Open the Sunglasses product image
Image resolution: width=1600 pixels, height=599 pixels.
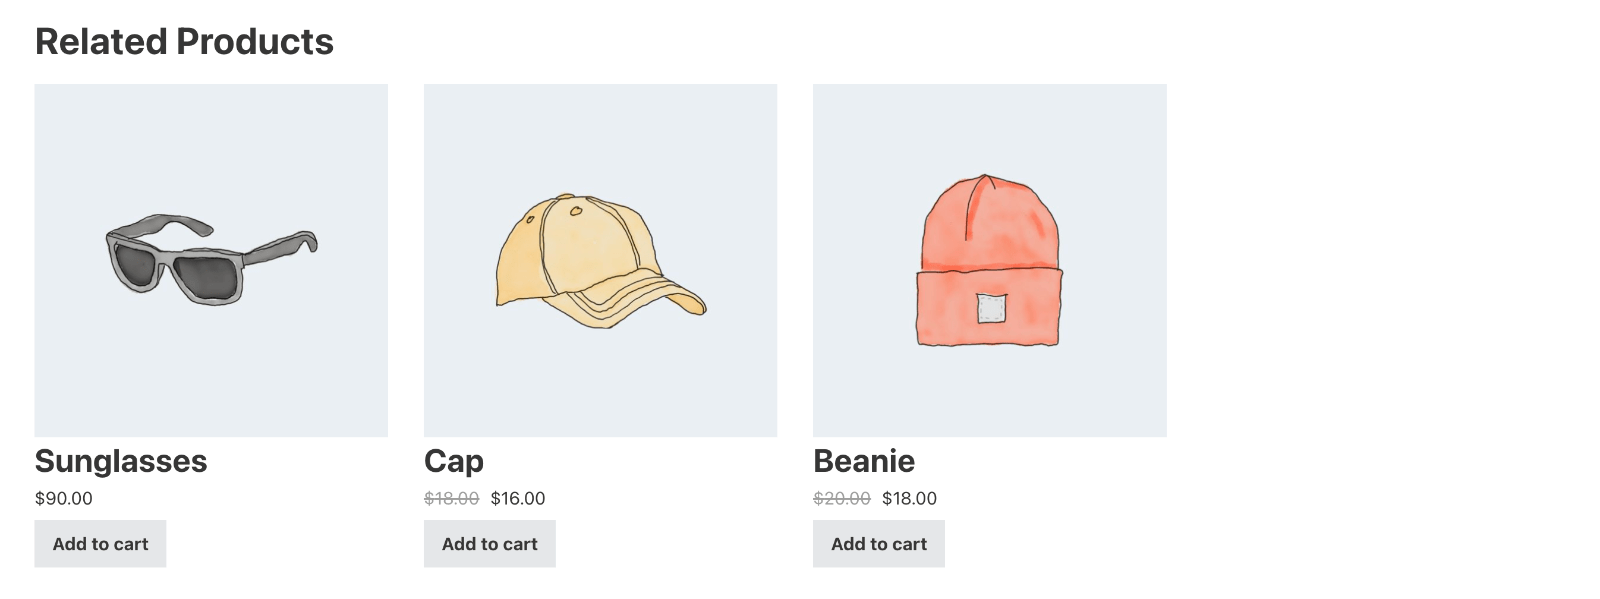coord(211,260)
